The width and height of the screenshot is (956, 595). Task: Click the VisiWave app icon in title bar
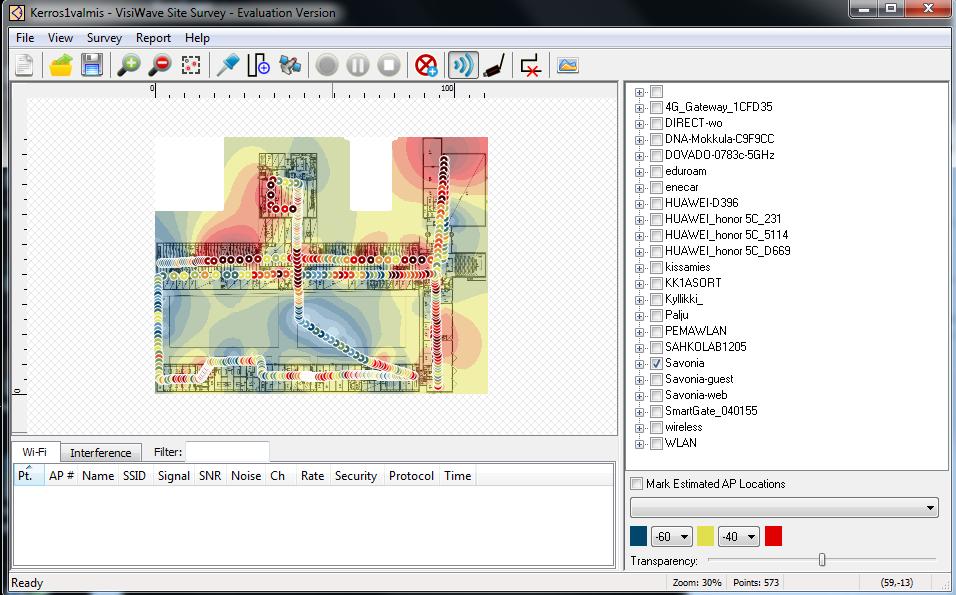17,12
